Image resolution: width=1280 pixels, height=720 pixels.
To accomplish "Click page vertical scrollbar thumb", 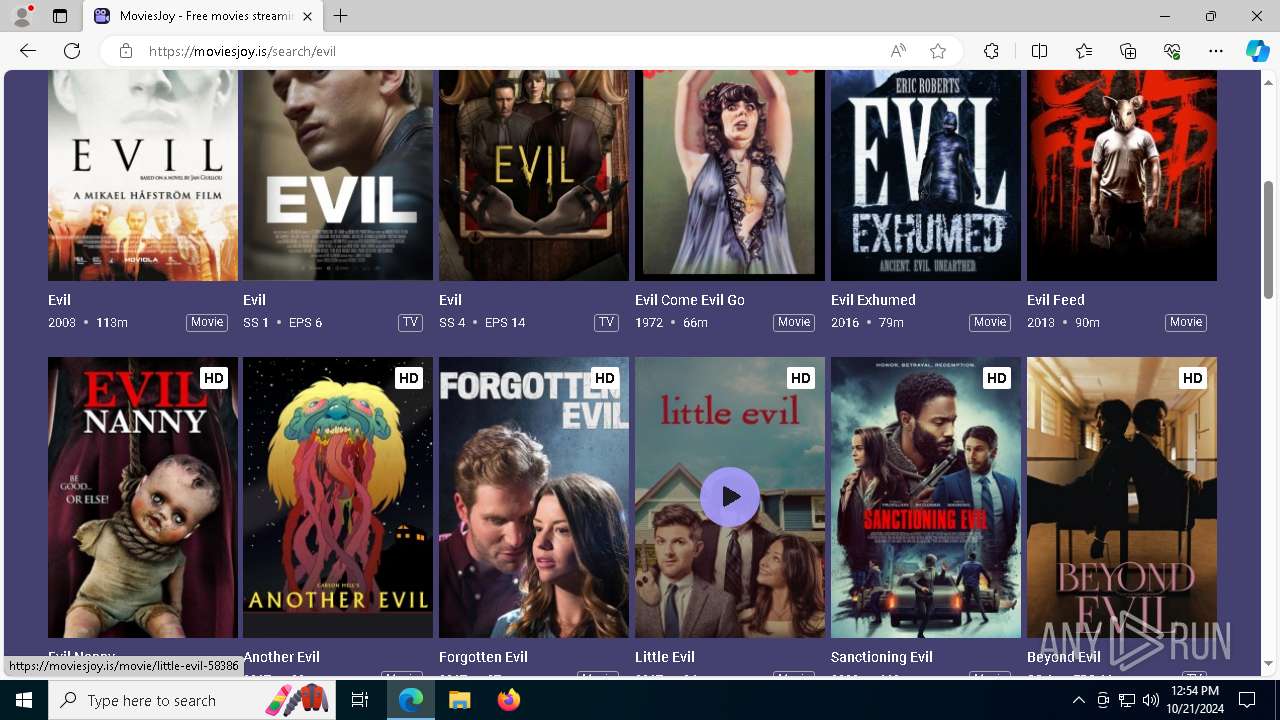I will tap(1269, 239).
